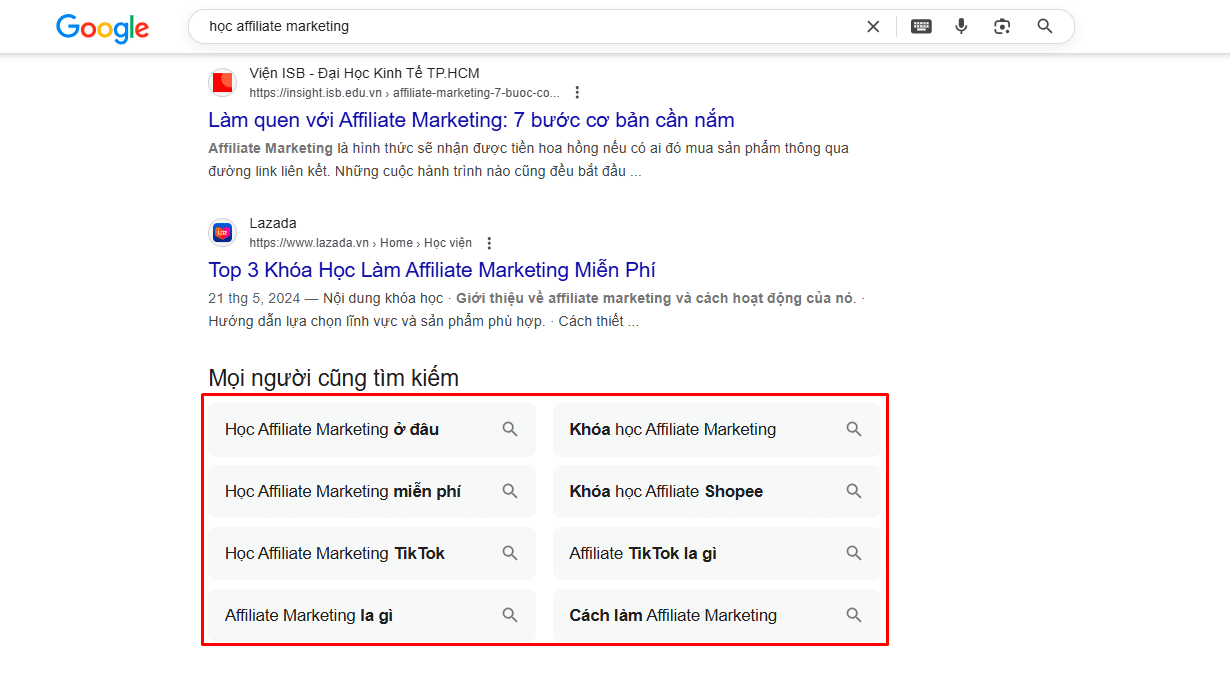The image size is (1230, 676).
Task: Click the Lazada site favicon
Action: coord(222,233)
